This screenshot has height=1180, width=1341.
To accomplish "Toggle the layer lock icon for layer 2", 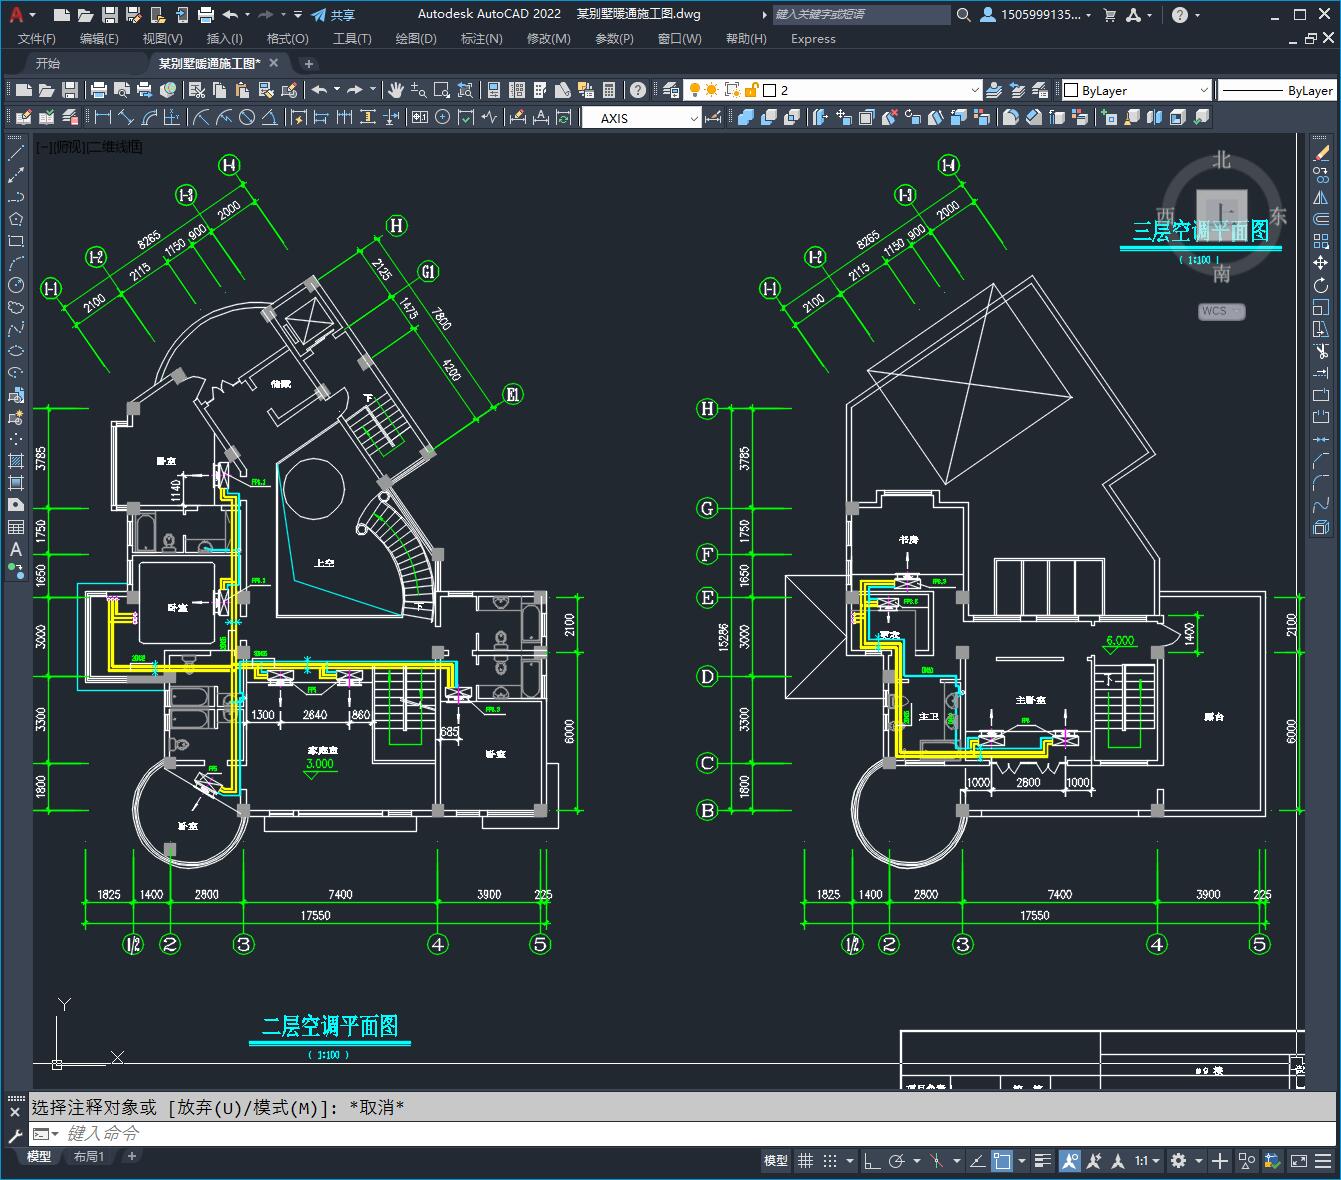I will click(751, 90).
